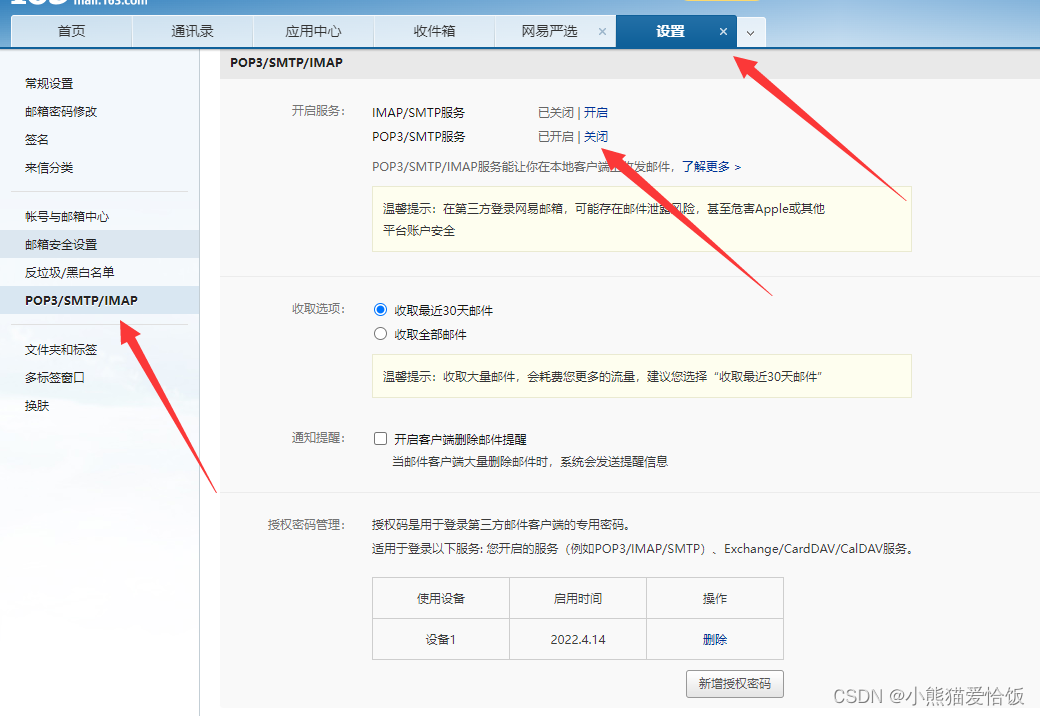Open 邮箱密码修改 in the sidebar
Screen dimensions: 1040x716
(61, 111)
